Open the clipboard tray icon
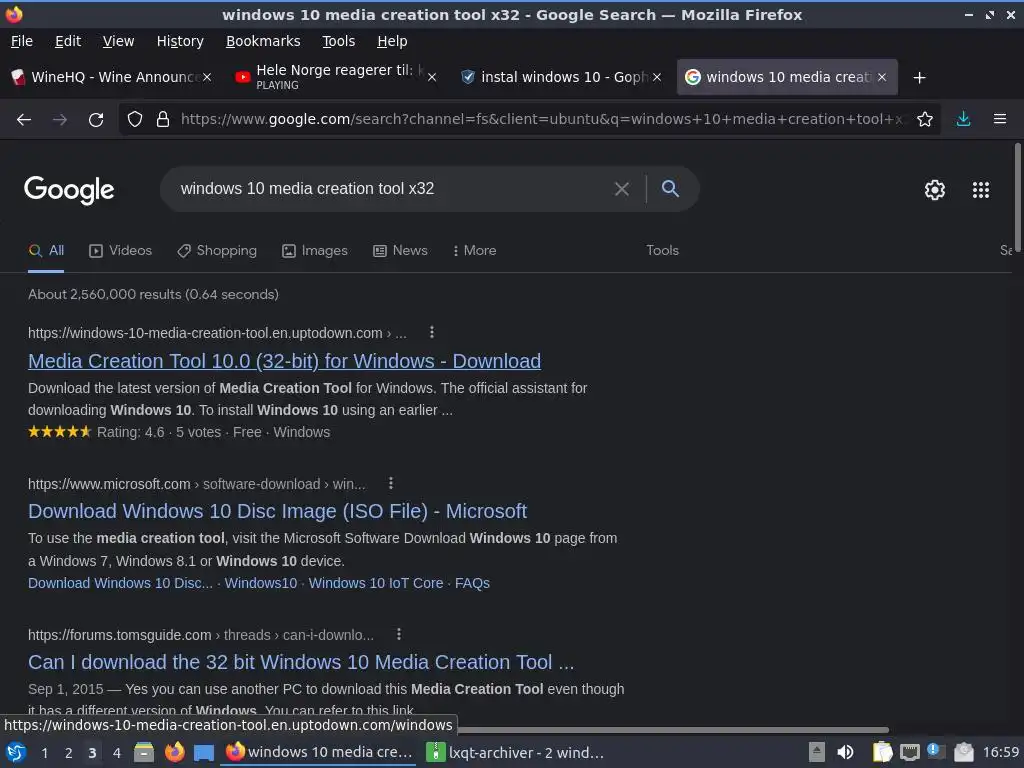The width and height of the screenshot is (1024, 768). (882, 752)
